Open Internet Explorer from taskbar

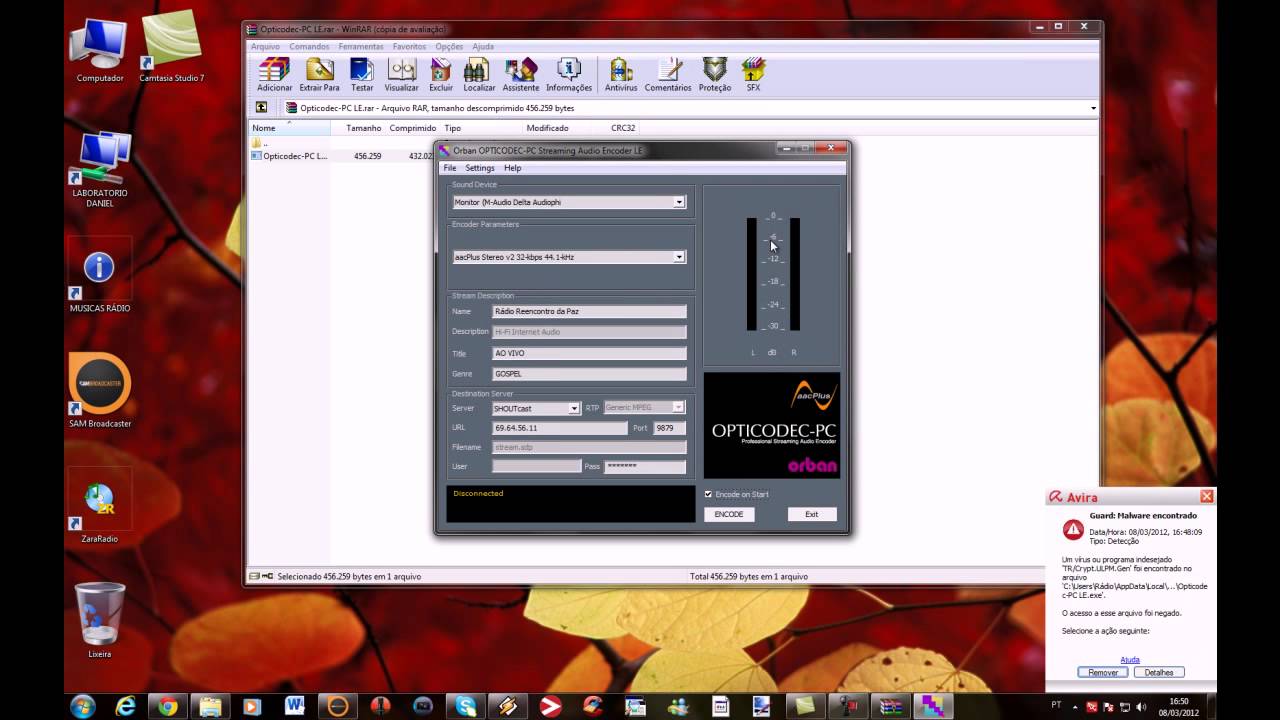[x=125, y=706]
